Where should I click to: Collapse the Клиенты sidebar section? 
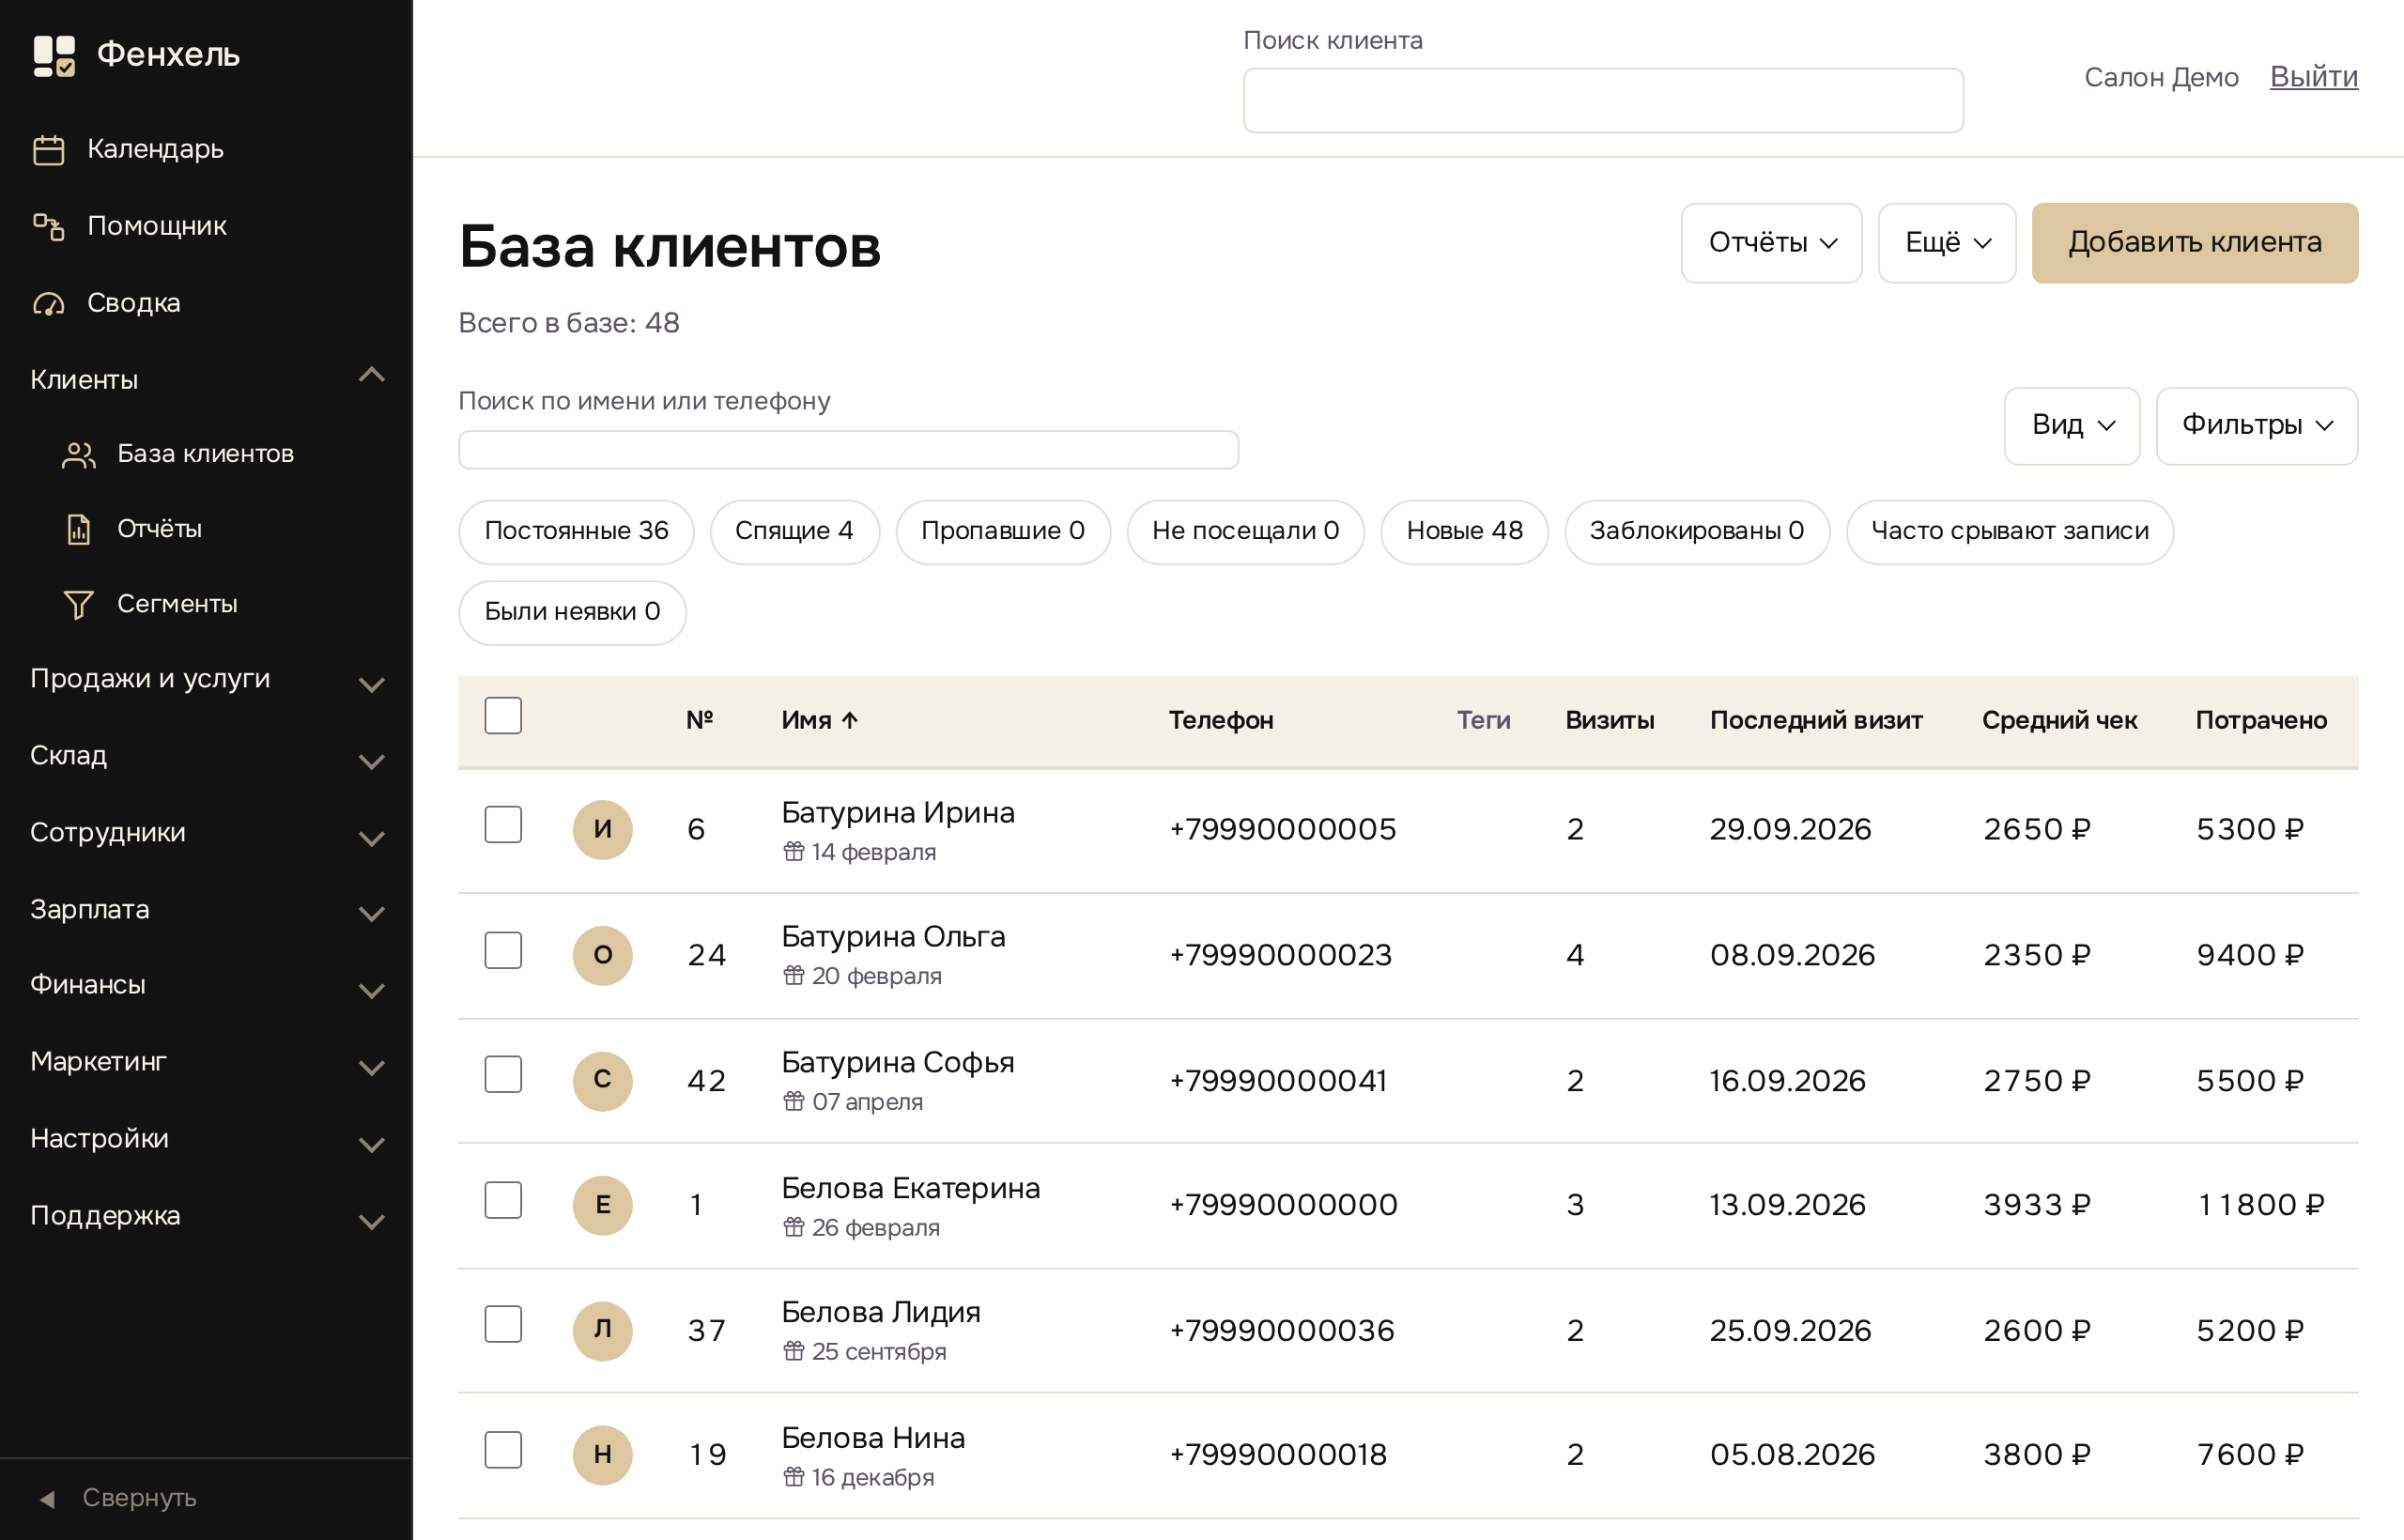pyautogui.click(x=206, y=380)
